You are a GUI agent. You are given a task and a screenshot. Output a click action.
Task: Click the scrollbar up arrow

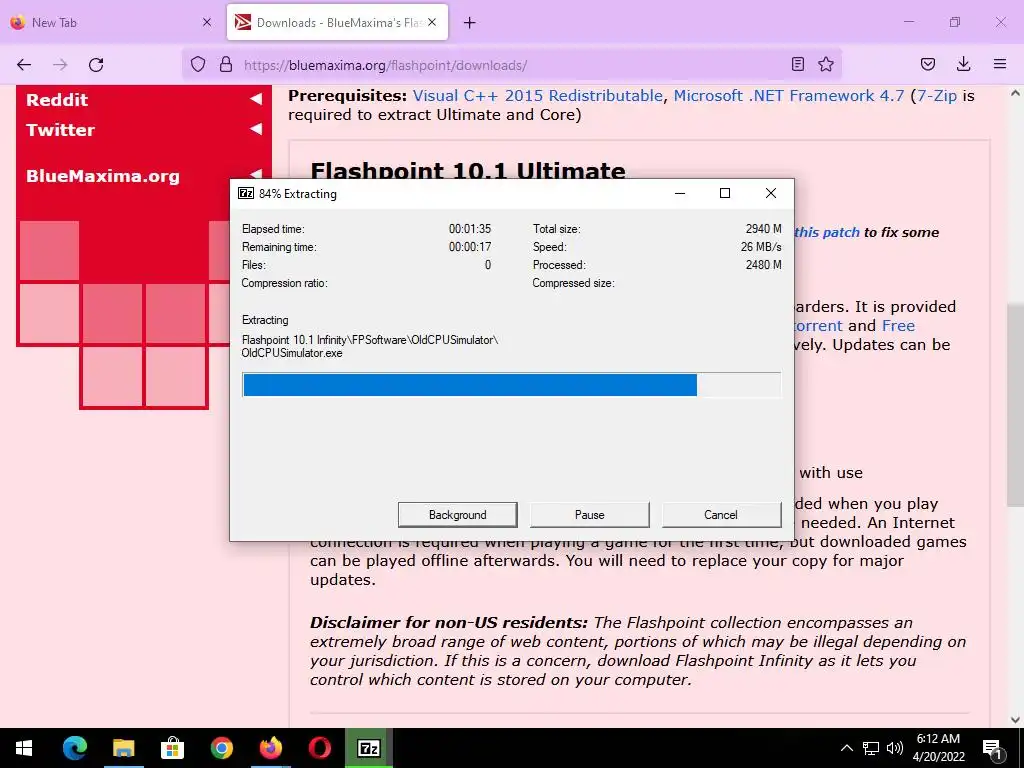point(1015,93)
